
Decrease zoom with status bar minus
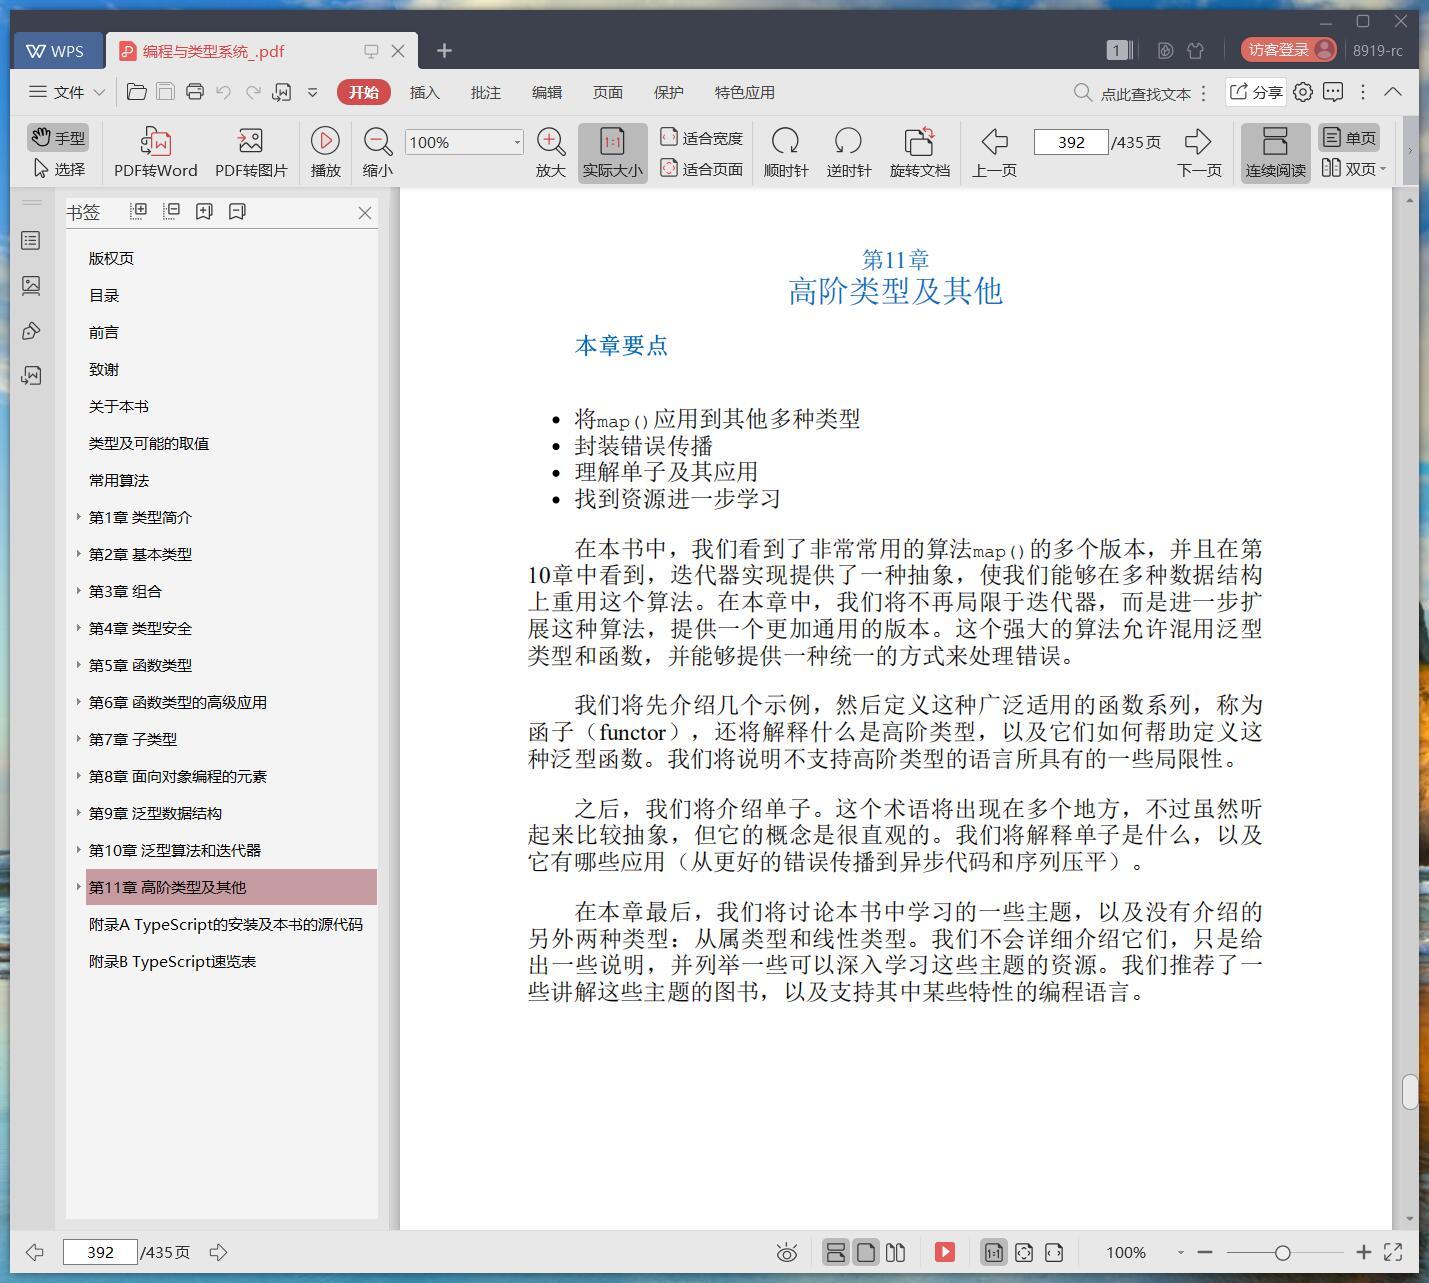[x=1205, y=1252]
